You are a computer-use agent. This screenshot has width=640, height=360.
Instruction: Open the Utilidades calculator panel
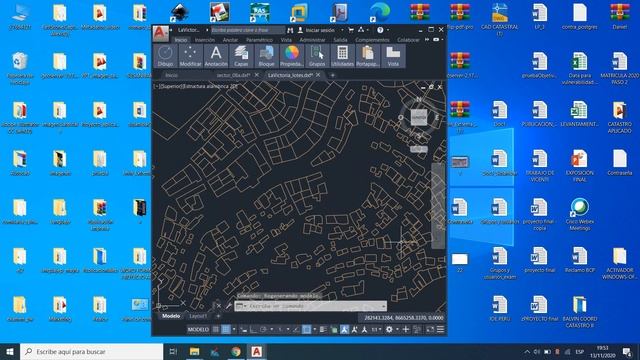(x=342, y=56)
